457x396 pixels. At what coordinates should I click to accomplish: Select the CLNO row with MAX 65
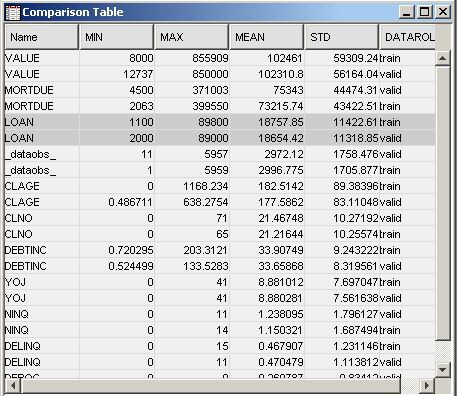[220, 234]
